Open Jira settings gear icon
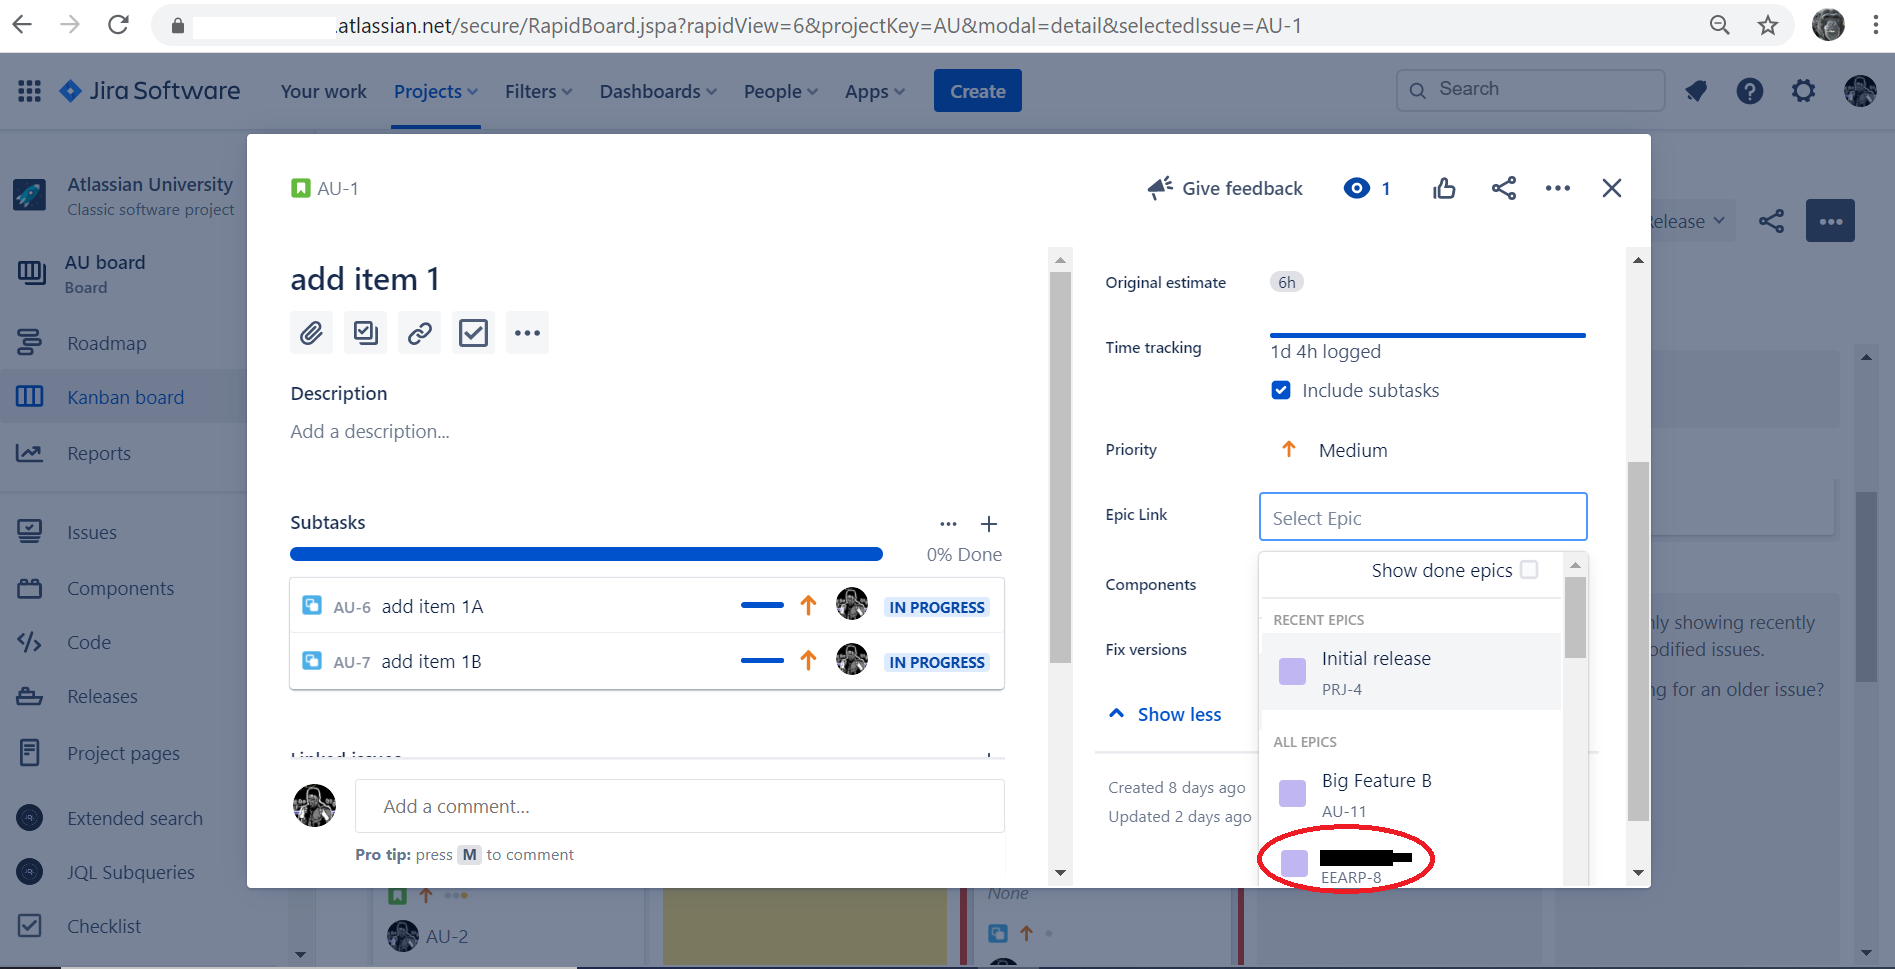This screenshot has width=1895, height=969. click(1804, 91)
